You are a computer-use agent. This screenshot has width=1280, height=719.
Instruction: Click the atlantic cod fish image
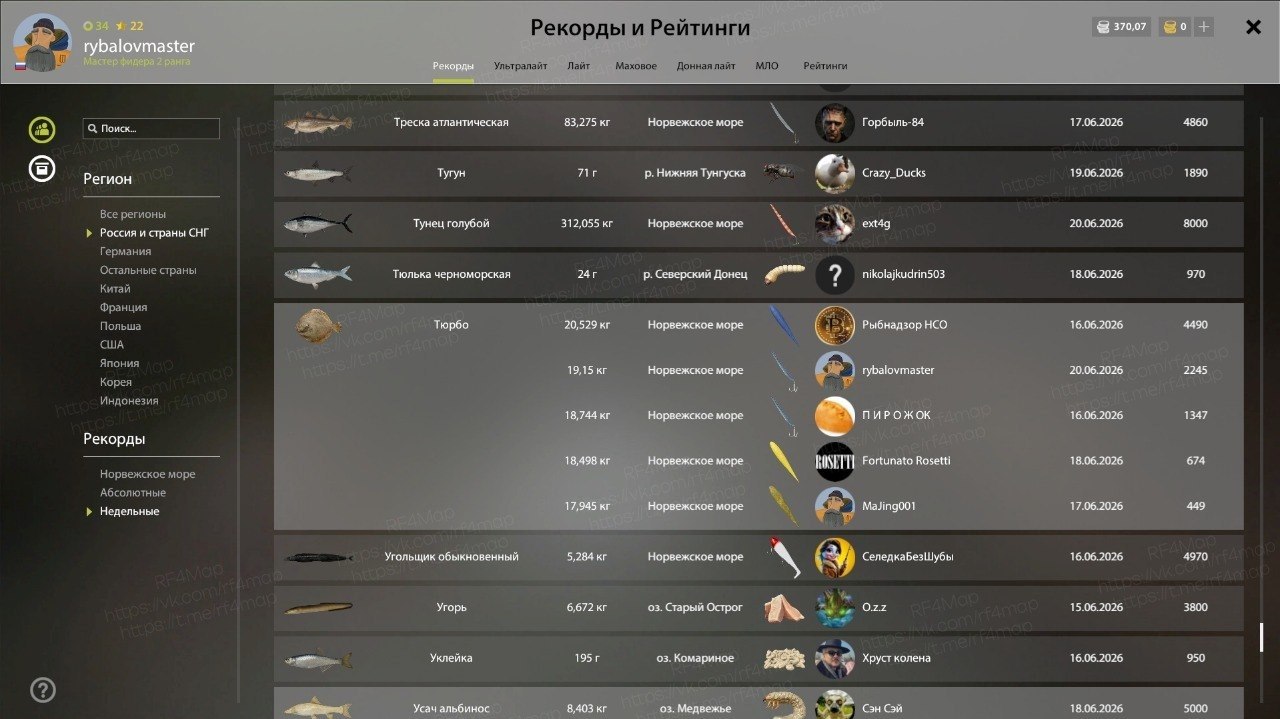tap(318, 123)
